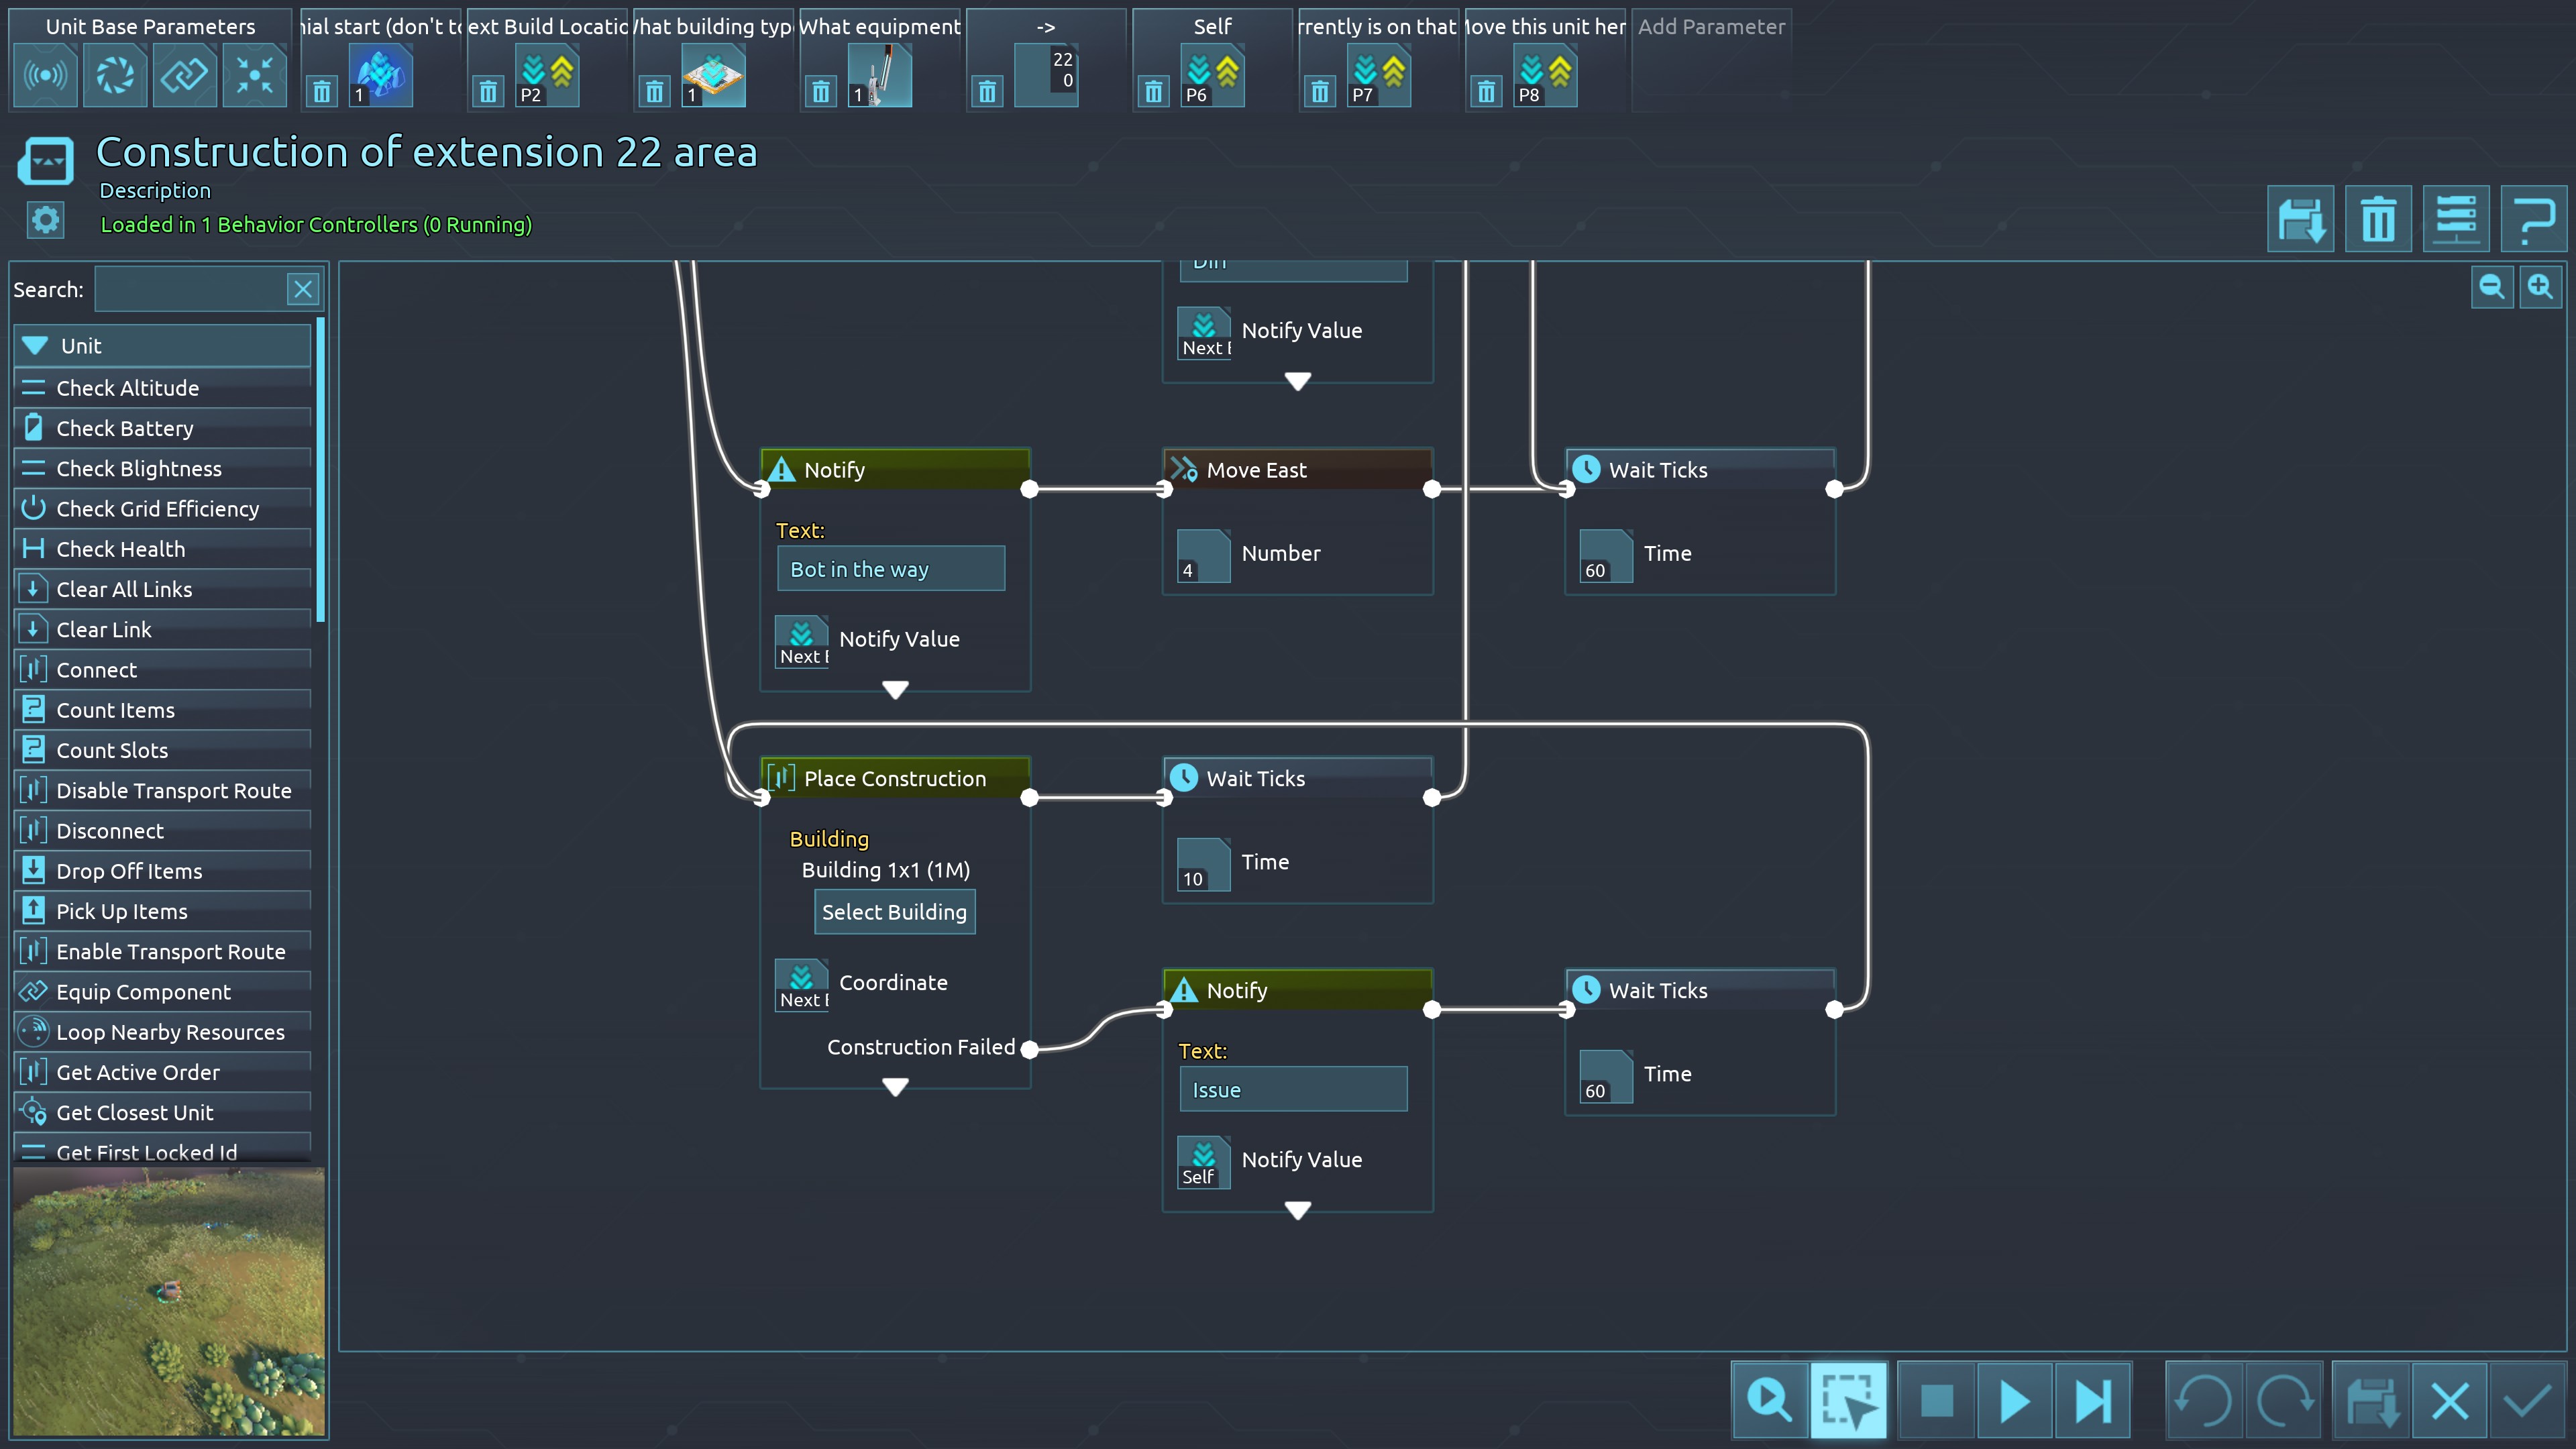2576x1449 pixels.
Task: Click the instruction search input field
Action: click(x=190, y=290)
